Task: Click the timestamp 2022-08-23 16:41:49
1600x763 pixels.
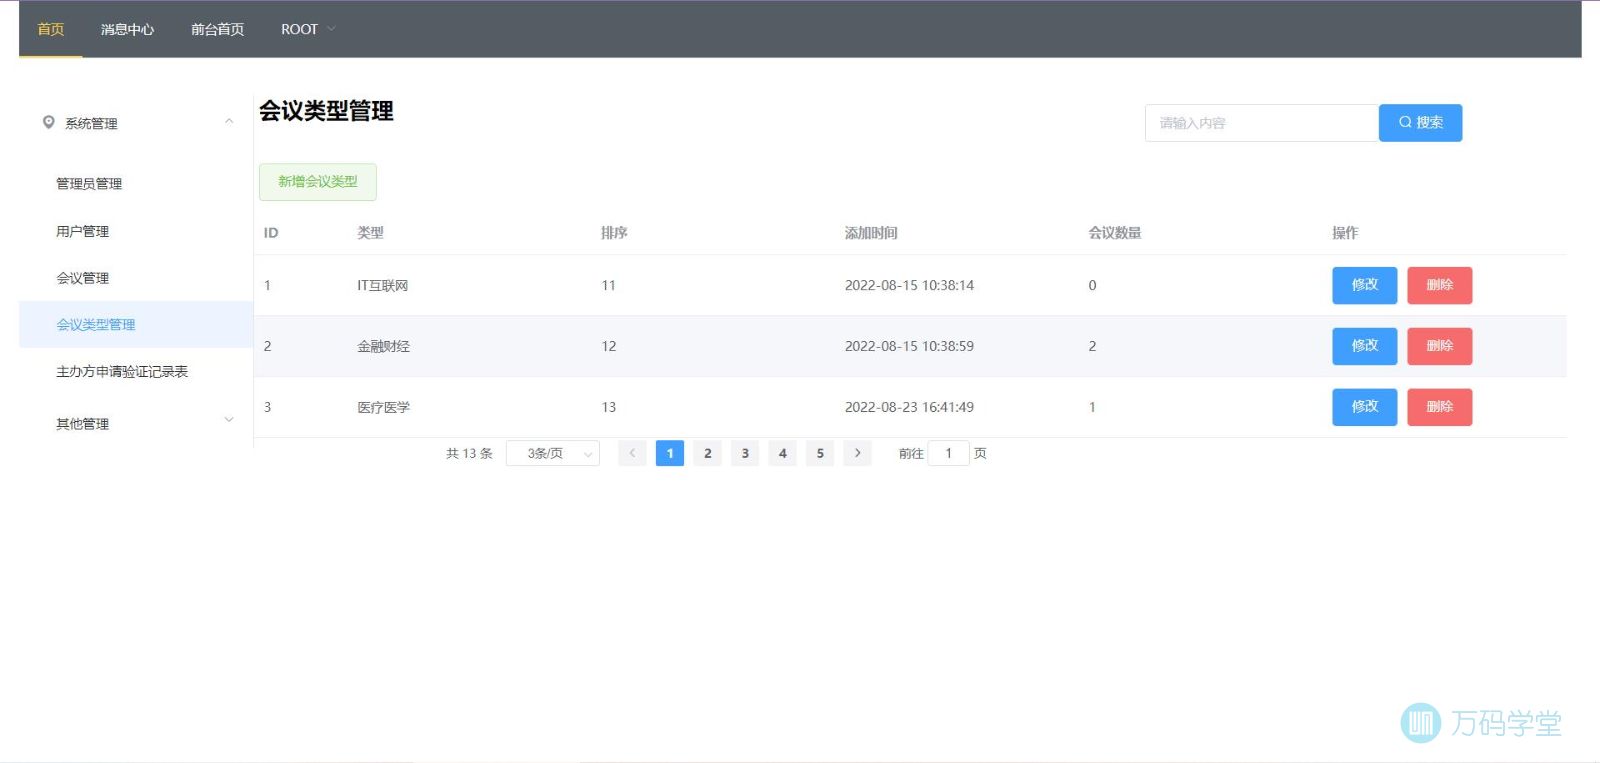Action: (909, 407)
